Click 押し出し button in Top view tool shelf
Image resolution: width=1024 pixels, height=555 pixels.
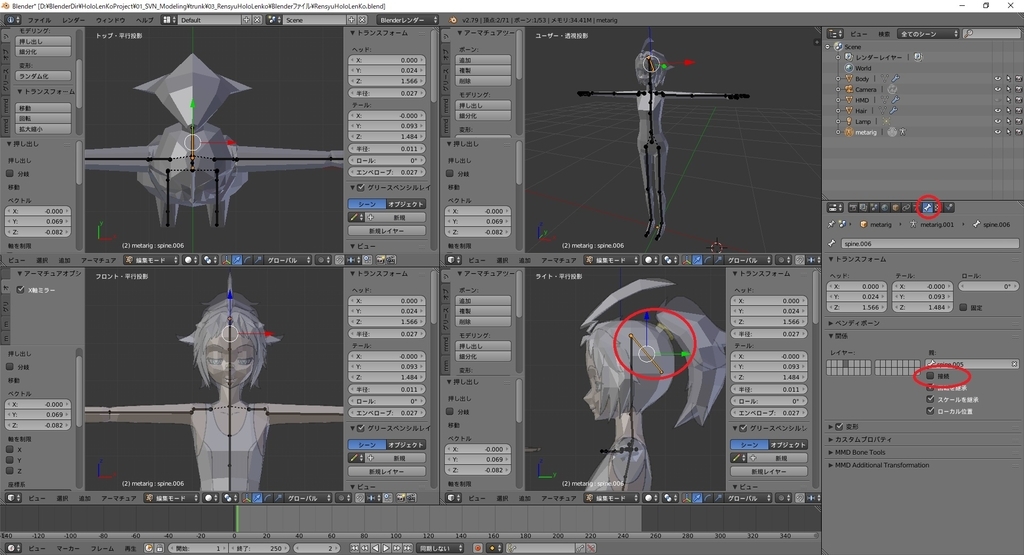43,41
